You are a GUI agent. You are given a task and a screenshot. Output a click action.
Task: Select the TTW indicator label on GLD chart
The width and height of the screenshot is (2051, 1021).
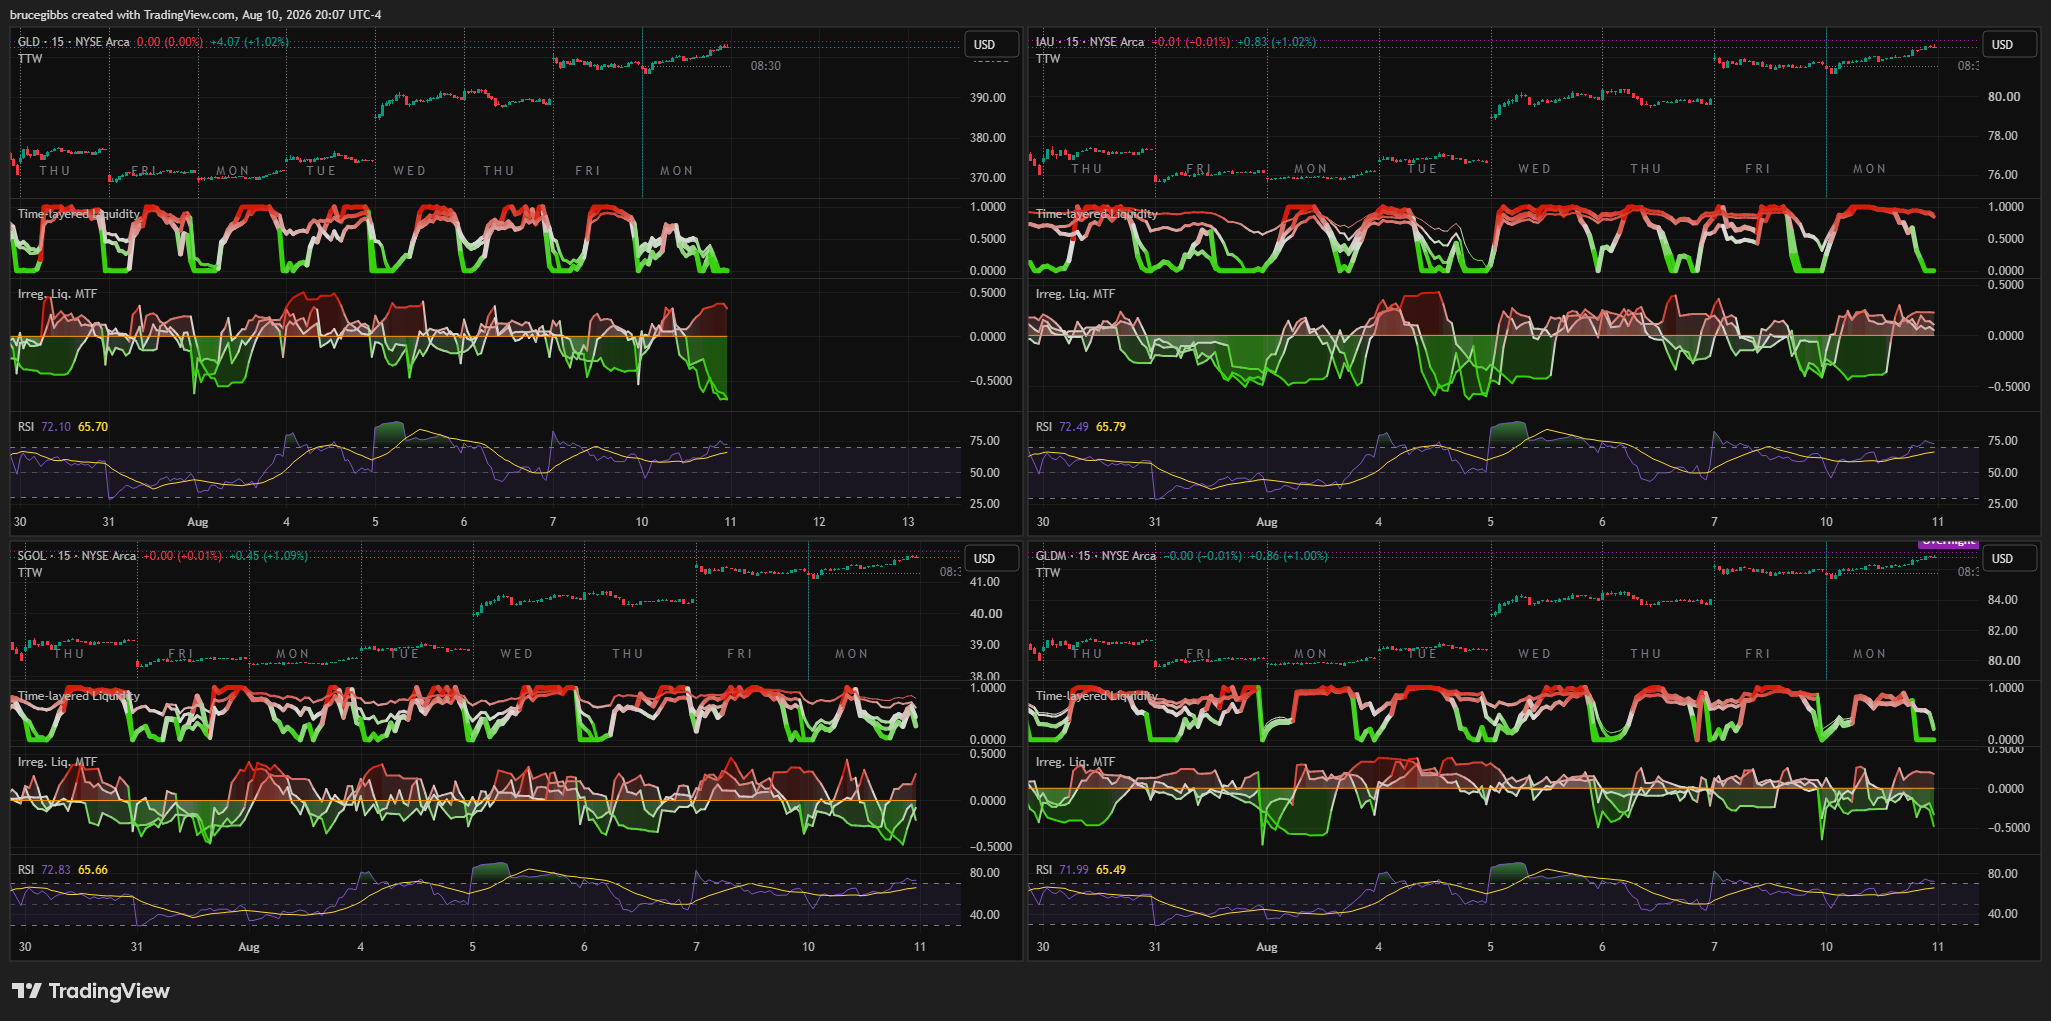[x=30, y=59]
